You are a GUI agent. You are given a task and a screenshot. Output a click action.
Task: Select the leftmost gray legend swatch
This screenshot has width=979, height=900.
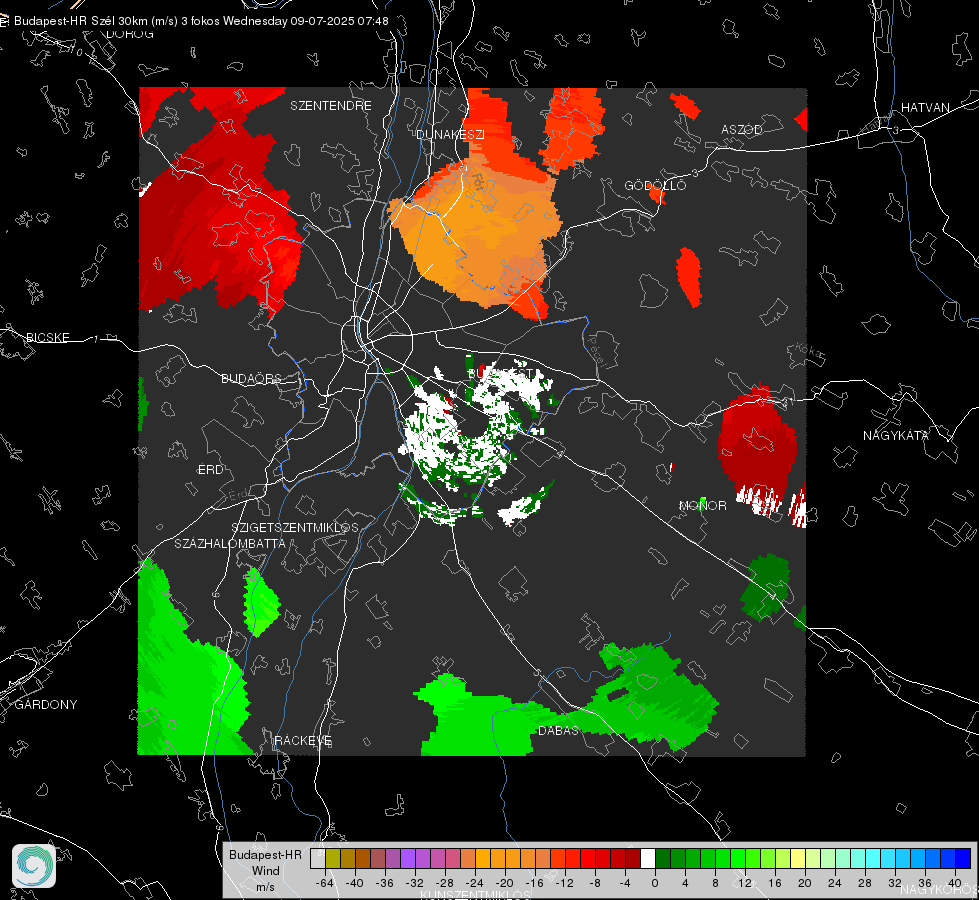click(x=318, y=858)
